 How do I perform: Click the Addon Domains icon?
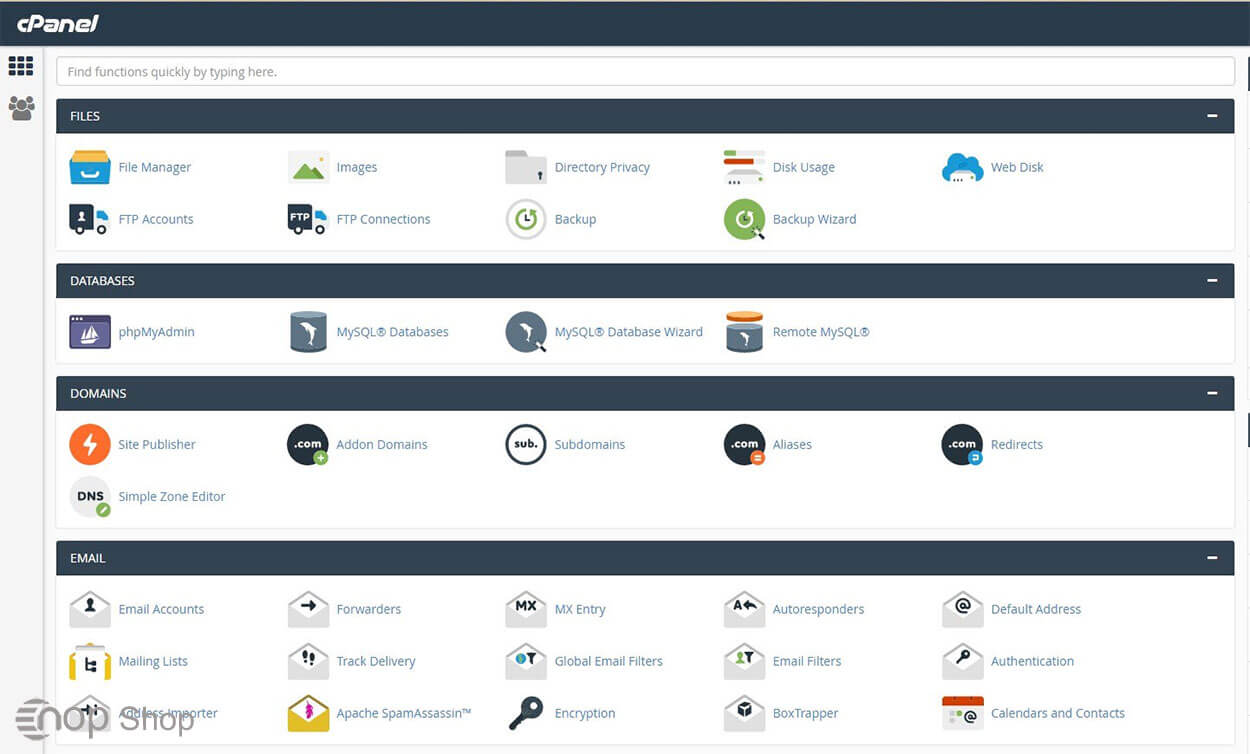tap(308, 444)
